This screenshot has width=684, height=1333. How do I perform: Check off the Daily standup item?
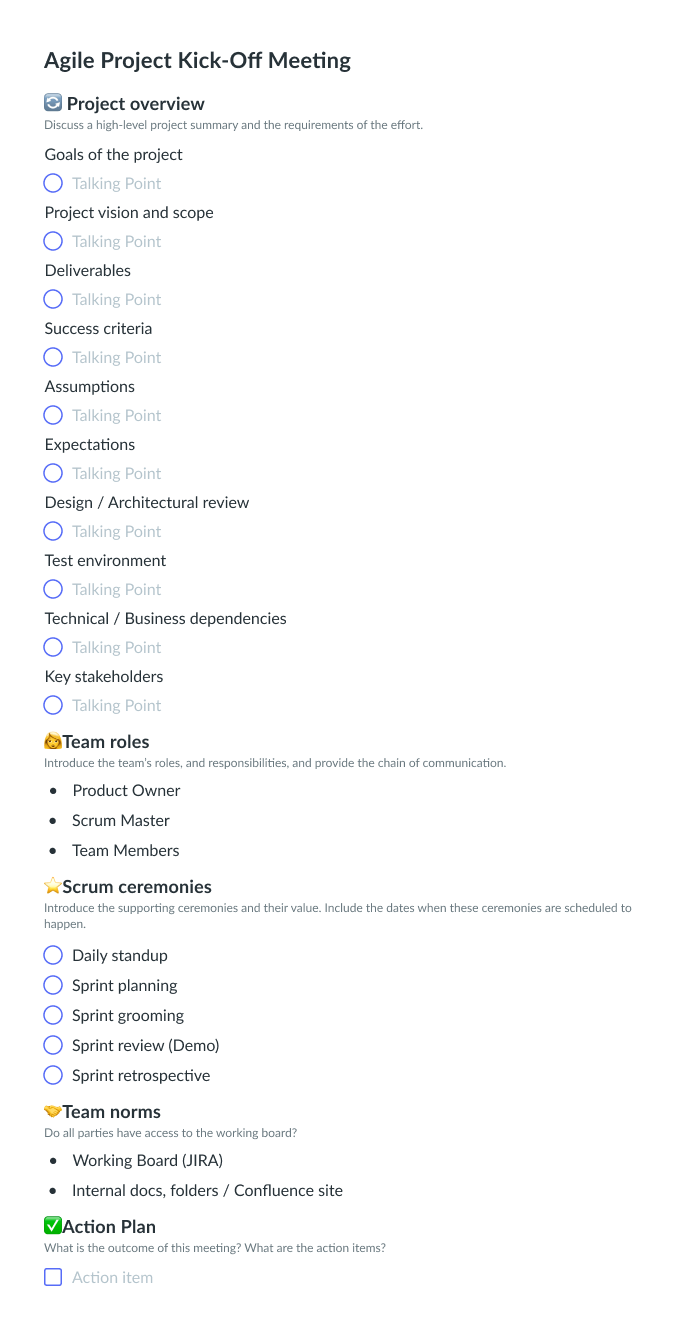(x=53, y=955)
